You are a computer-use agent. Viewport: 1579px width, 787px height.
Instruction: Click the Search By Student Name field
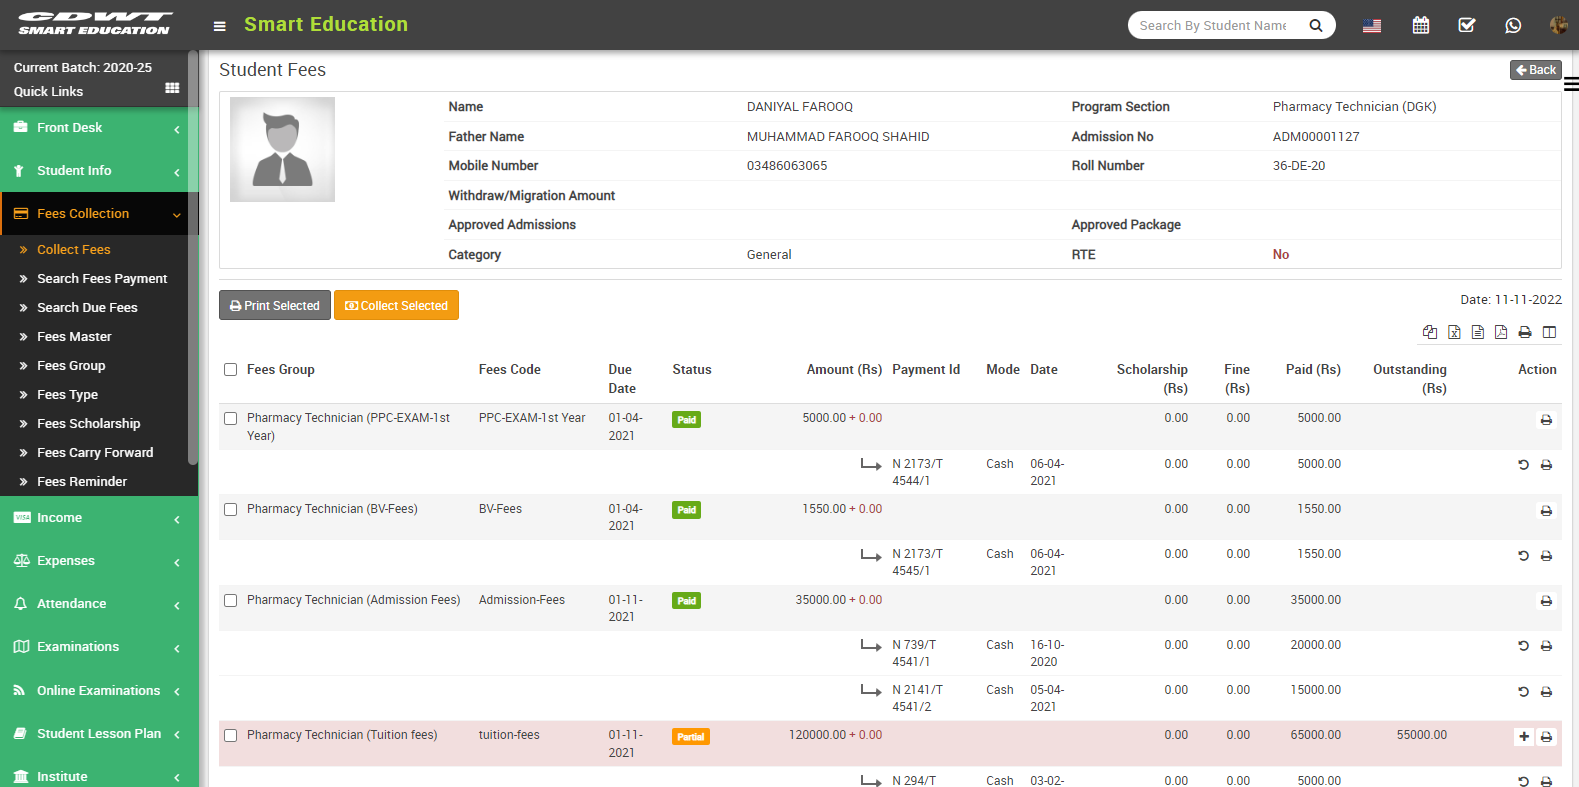pyautogui.click(x=1214, y=25)
